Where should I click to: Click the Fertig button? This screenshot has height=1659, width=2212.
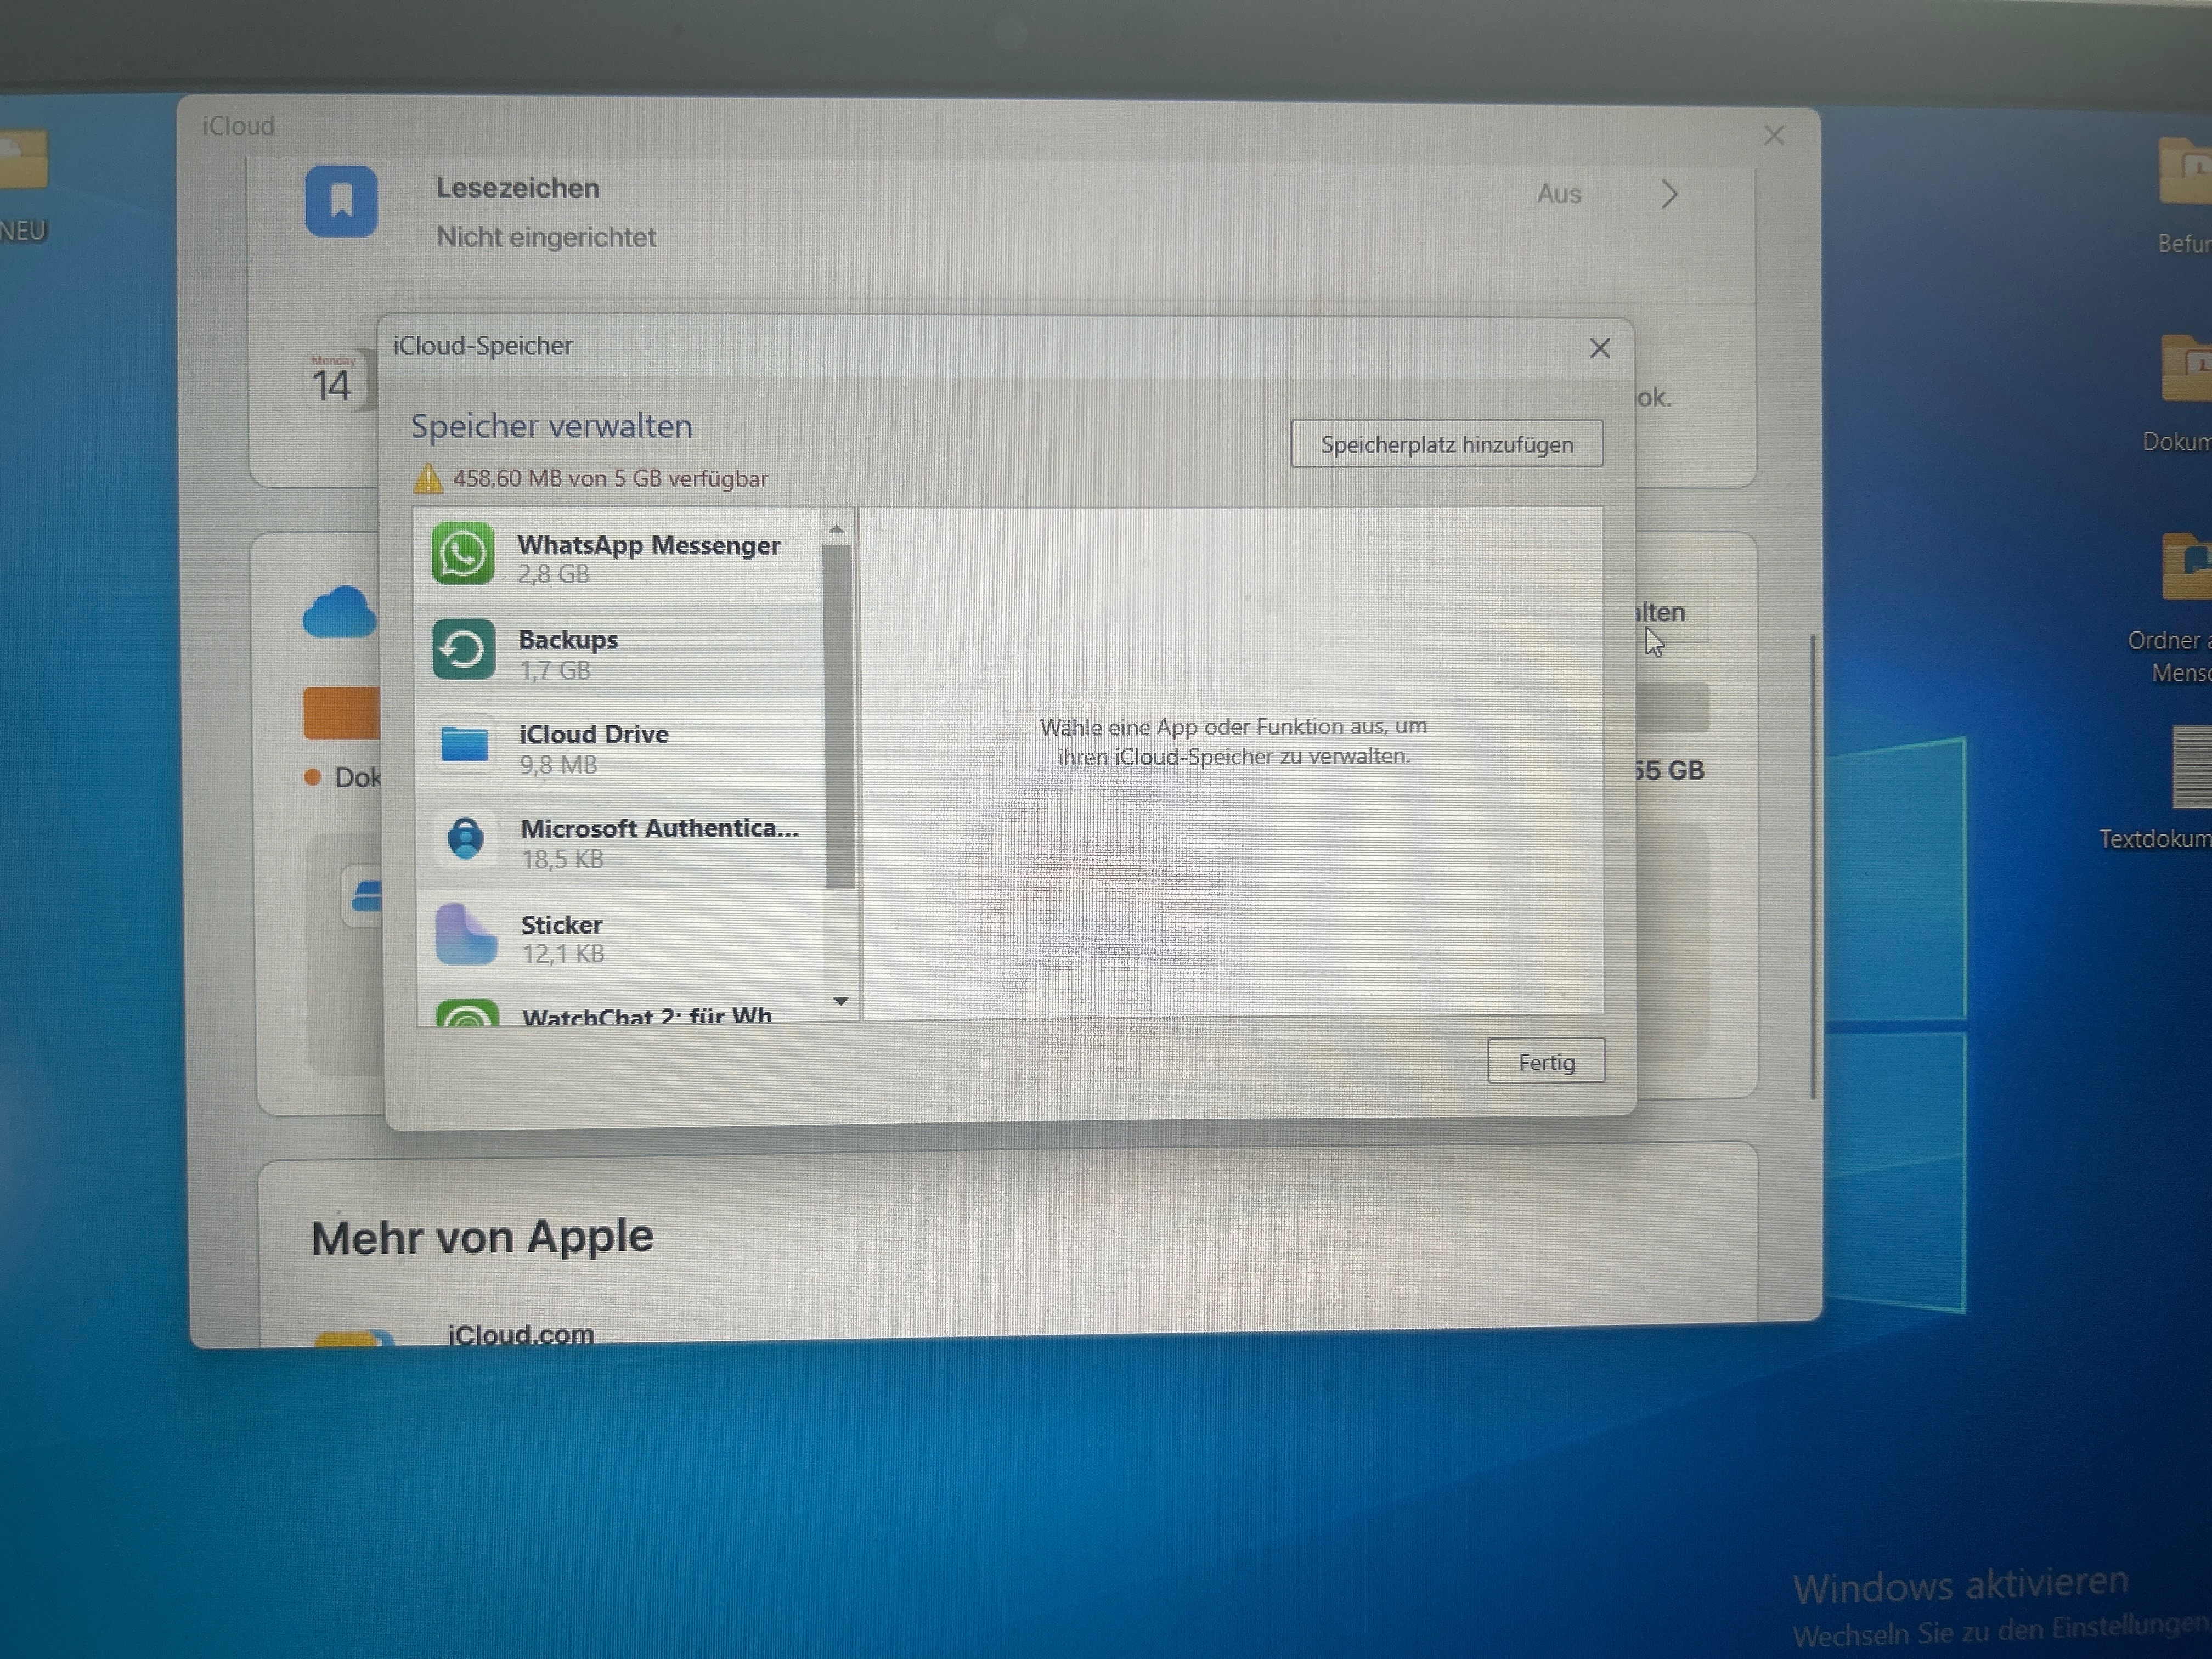click(x=1545, y=1061)
